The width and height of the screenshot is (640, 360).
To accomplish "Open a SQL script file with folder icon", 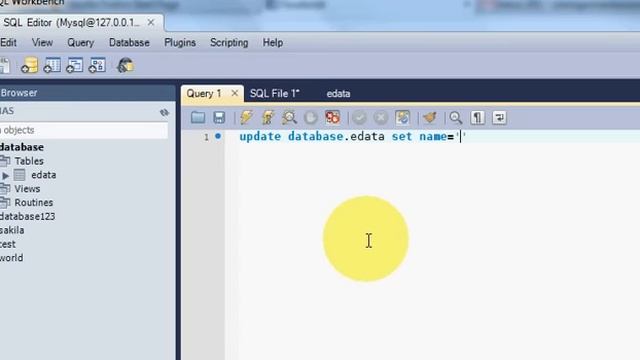I will pos(198,118).
